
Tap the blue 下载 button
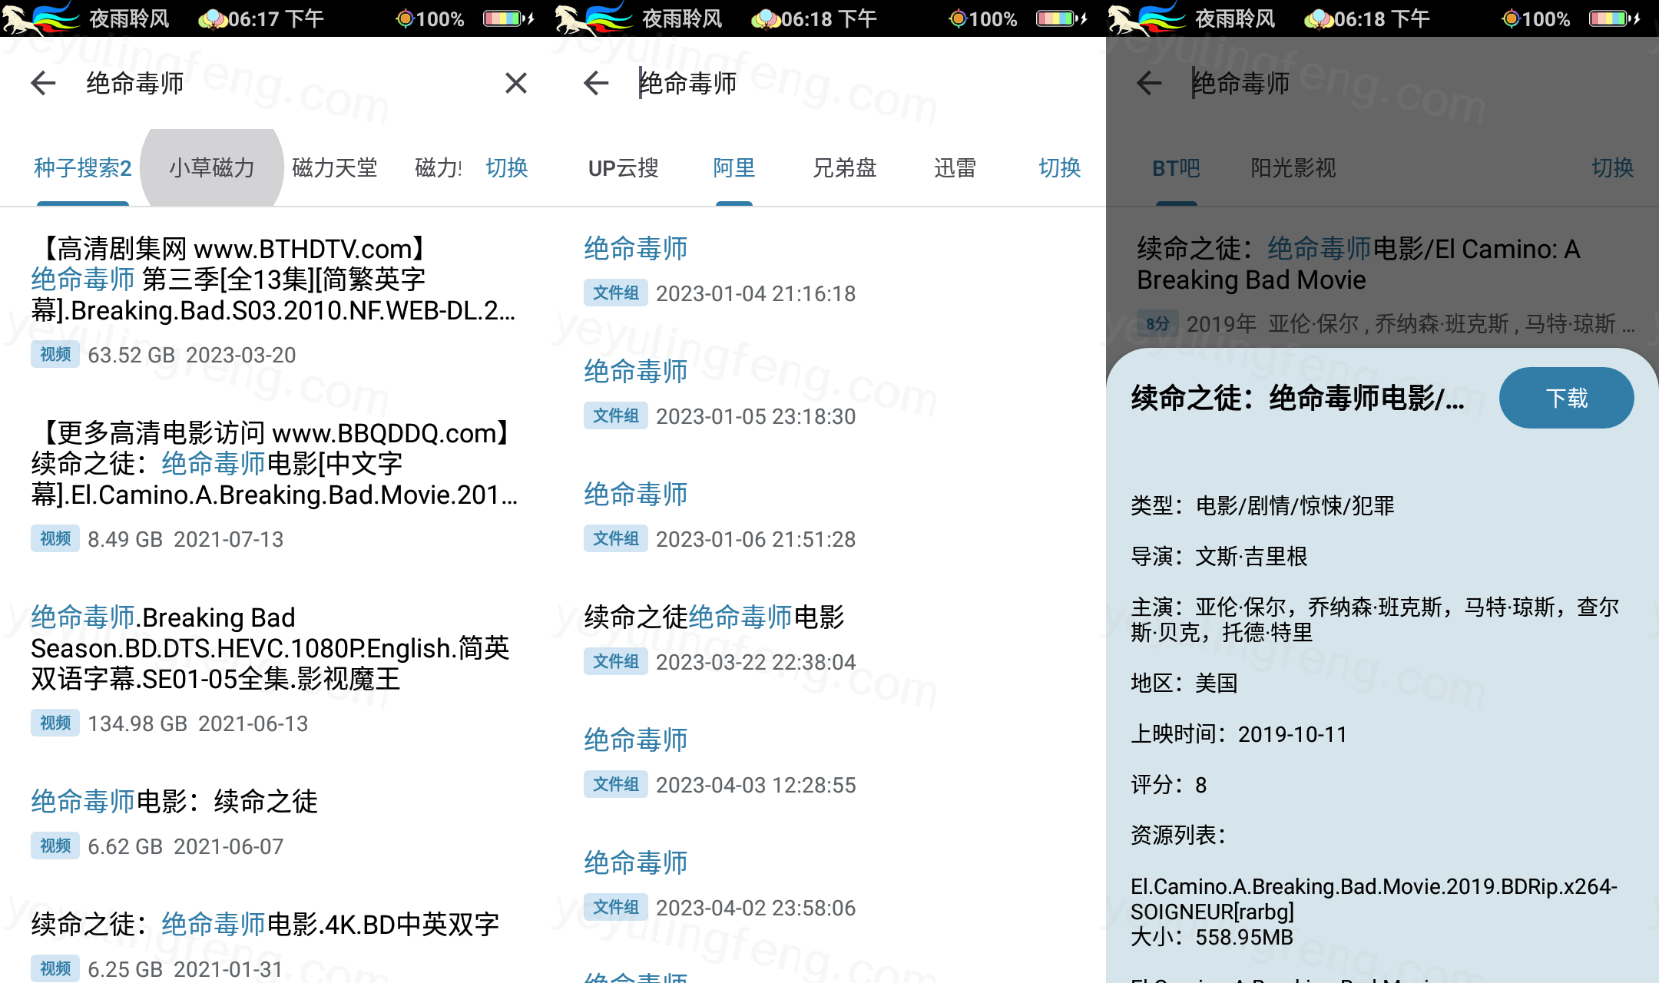pyautogui.click(x=1567, y=398)
